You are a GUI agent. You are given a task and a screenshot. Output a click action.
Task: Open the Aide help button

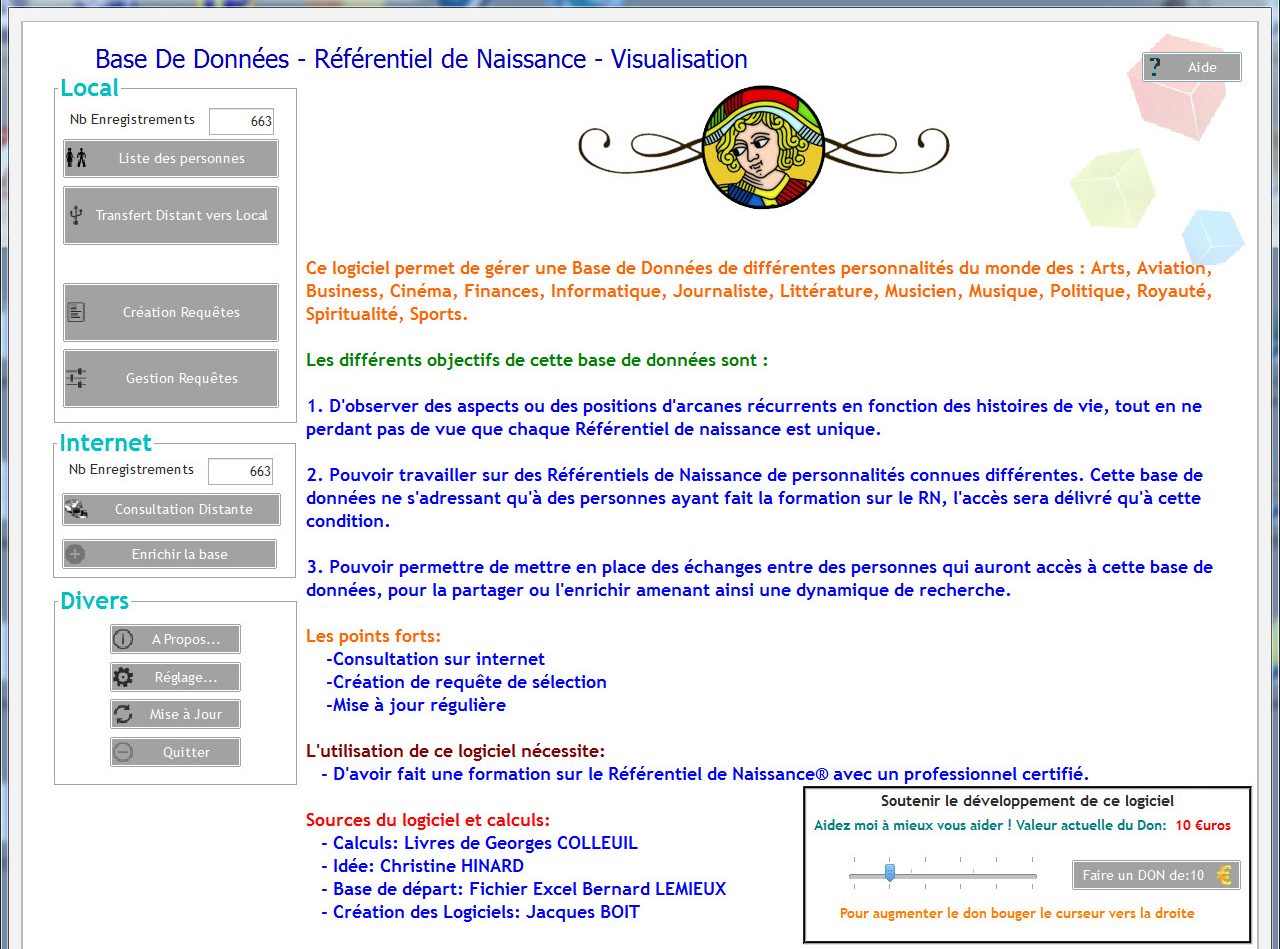pyautogui.click(x=1192, y=67)
